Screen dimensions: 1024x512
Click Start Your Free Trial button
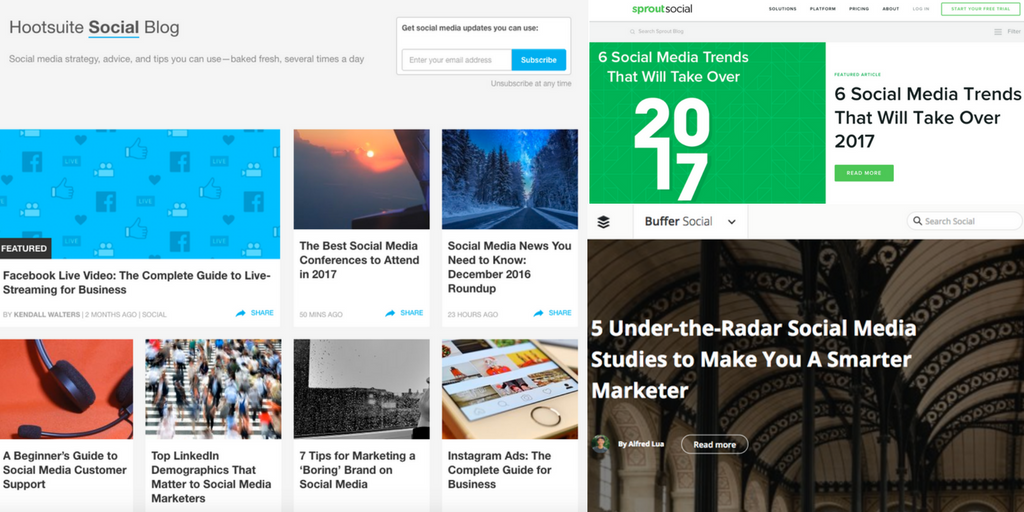point(980,9)
